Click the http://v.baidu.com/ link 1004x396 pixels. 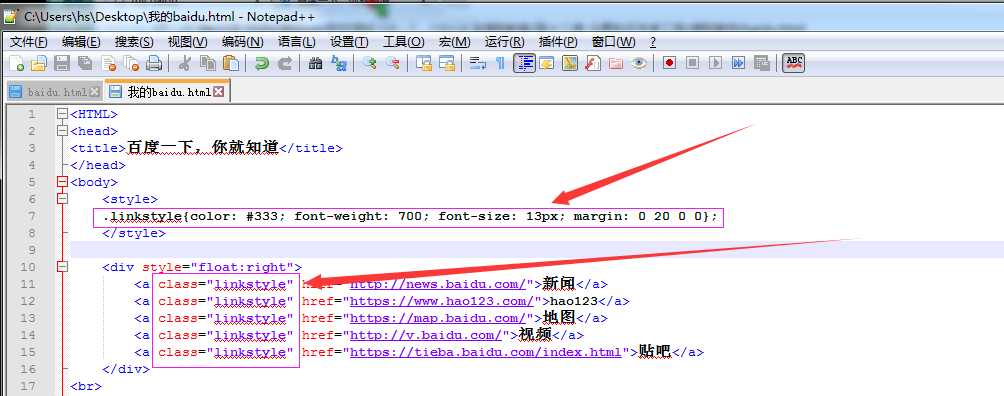point(426,334)
